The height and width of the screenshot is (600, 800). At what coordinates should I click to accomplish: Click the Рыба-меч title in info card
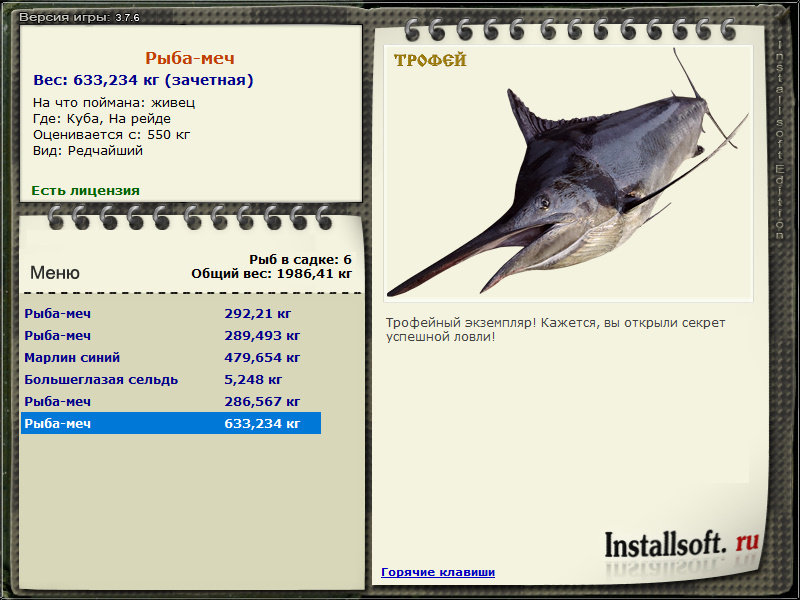(190, 58)
